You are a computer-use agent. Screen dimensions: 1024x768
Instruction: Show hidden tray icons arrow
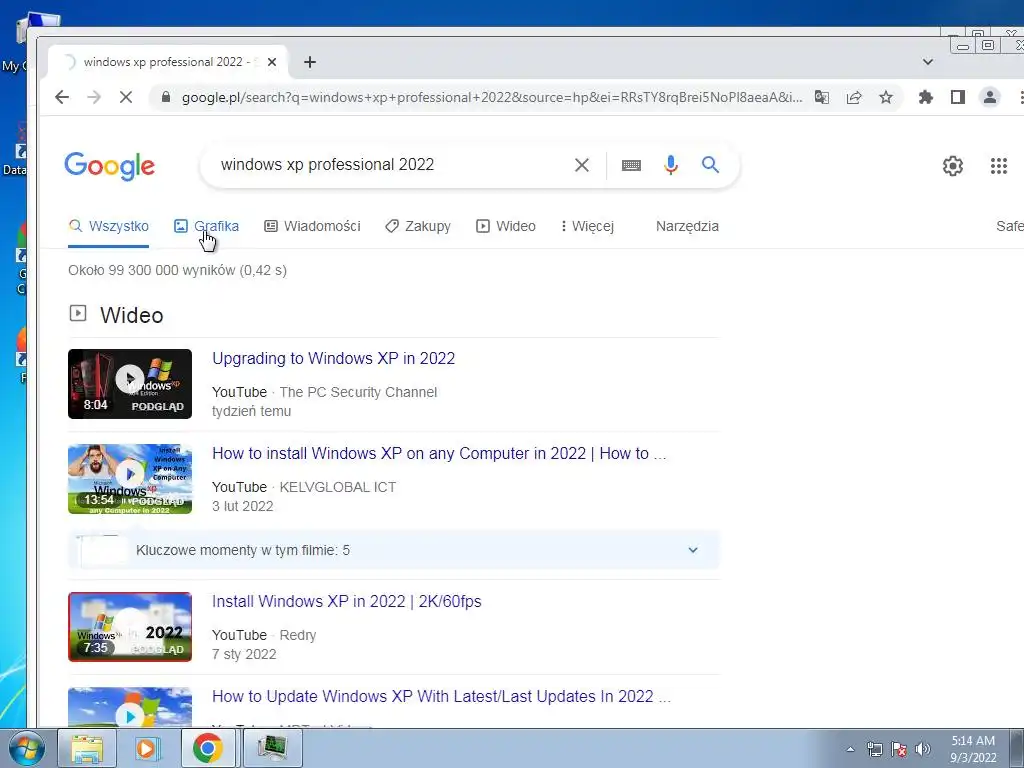coord(850,749)
